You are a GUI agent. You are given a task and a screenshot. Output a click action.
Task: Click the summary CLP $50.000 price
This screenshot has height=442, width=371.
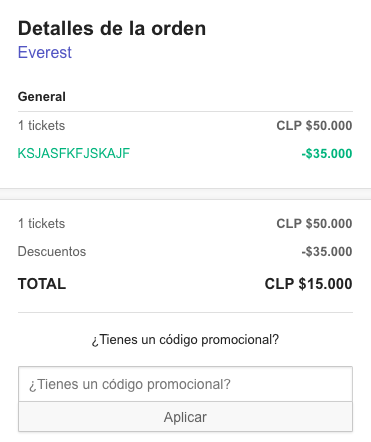pyautogui.click(x=314, y=223)
